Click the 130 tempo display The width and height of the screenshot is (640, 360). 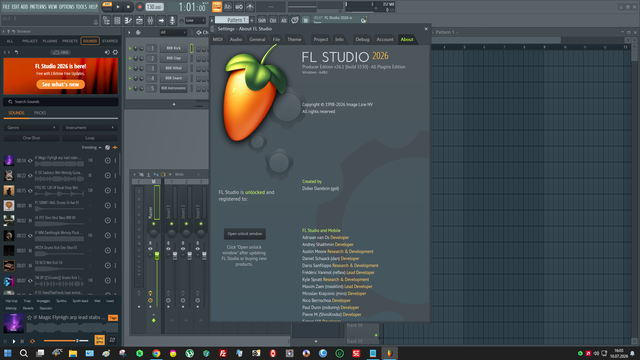pos(155,7)
